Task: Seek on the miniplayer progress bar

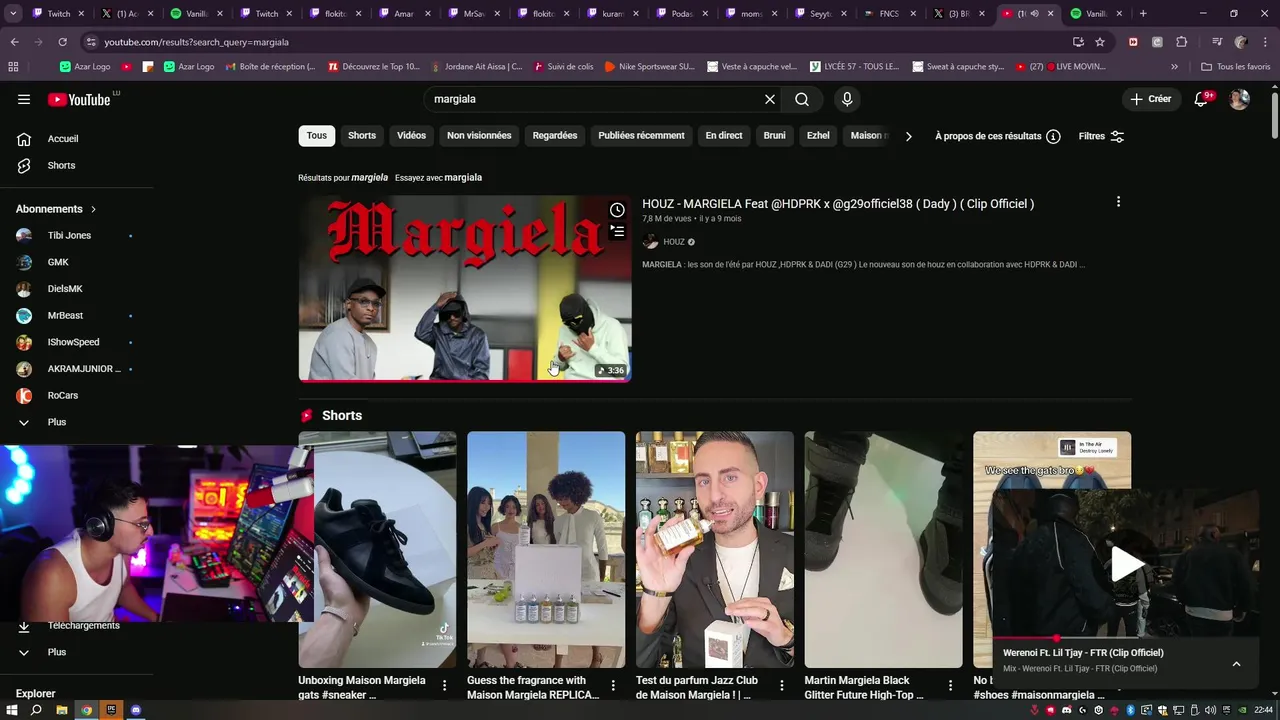Action: [1125, 638]
